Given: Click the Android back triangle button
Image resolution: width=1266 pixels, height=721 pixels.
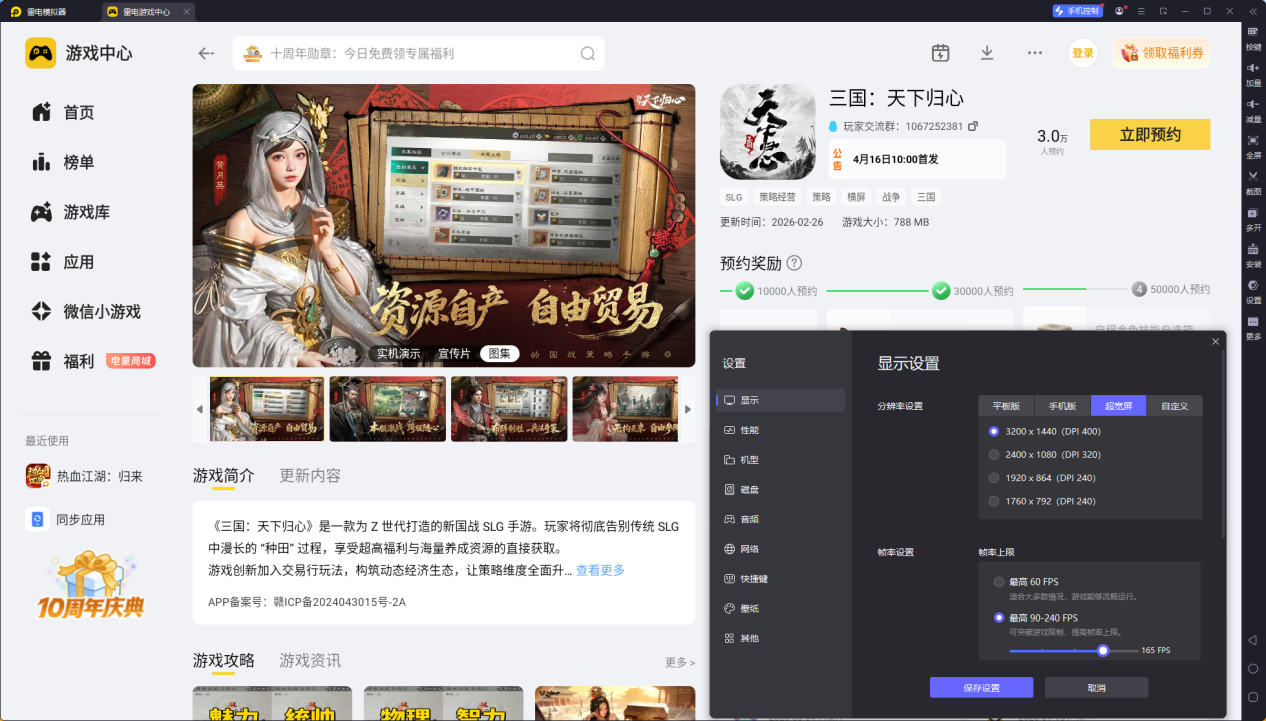Looking at the screenshot, I should point(1252,640).
